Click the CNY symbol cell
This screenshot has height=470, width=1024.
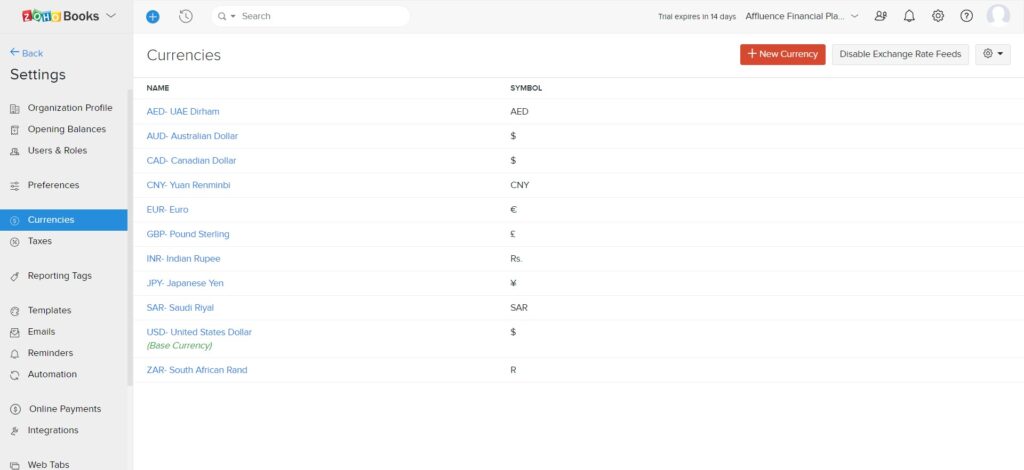pos(520,185)
